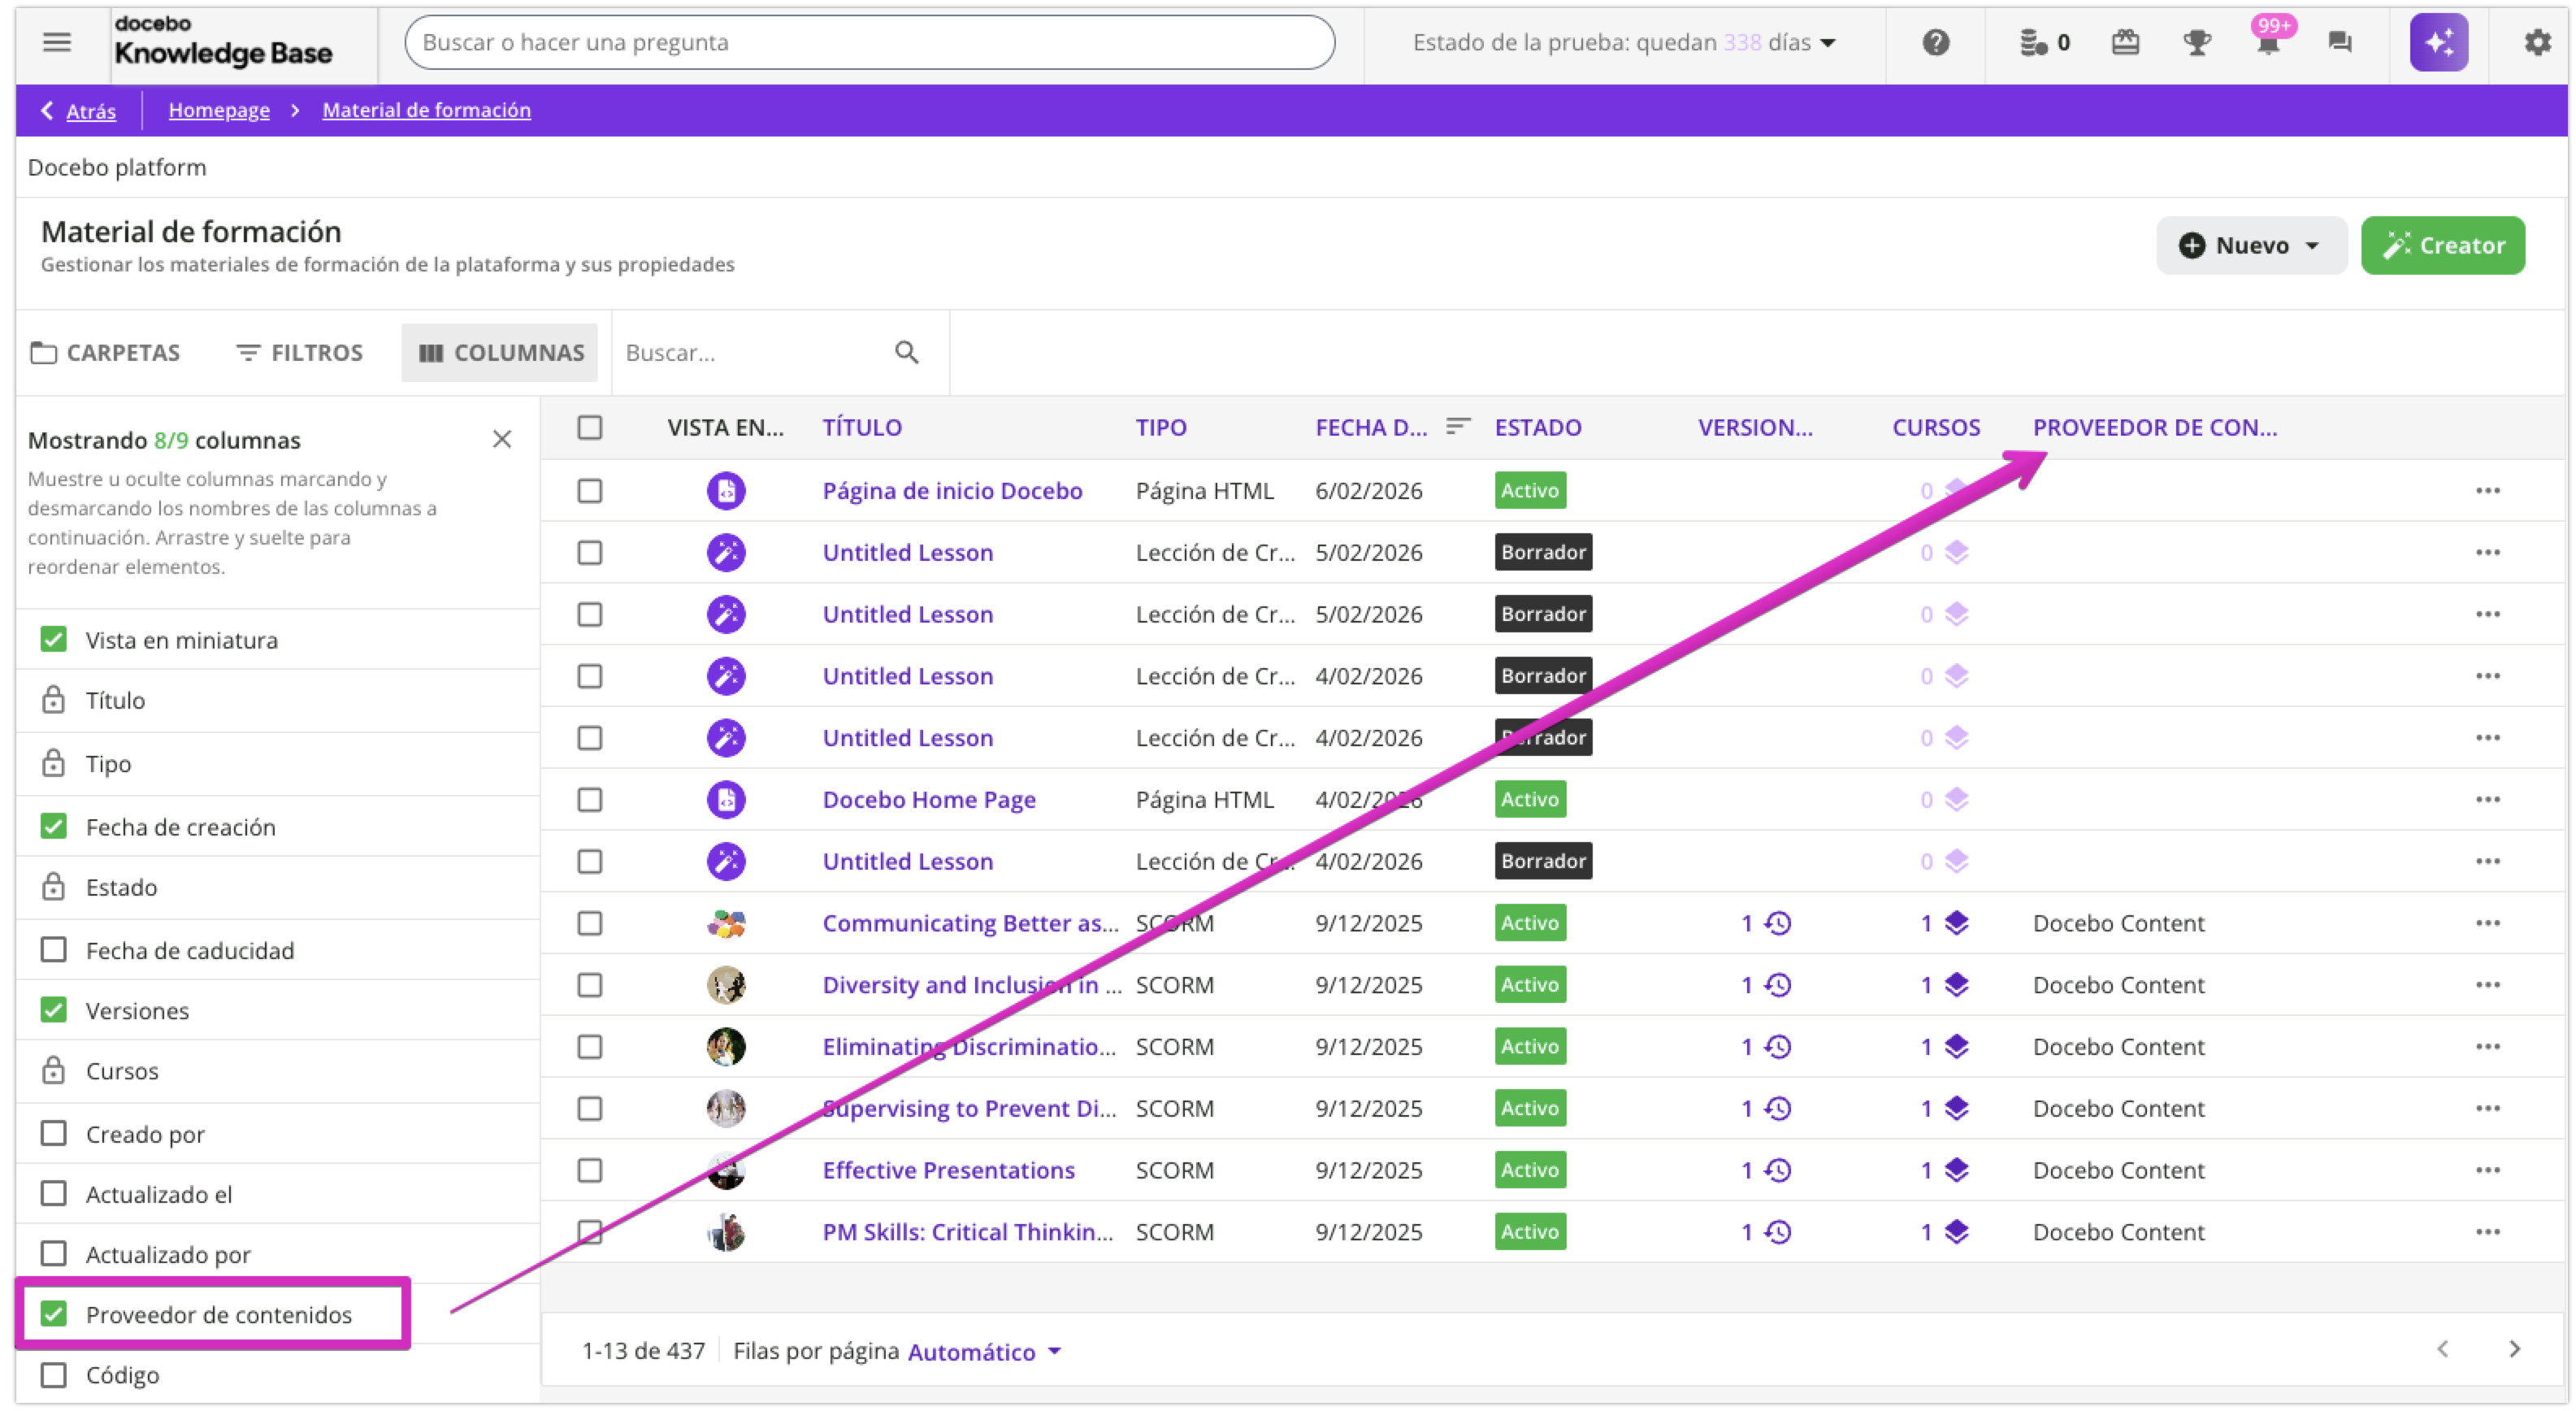2576x1411 pixels.
Task: Open the admin settings gear icon
Action: click(x=2537, y=42)
